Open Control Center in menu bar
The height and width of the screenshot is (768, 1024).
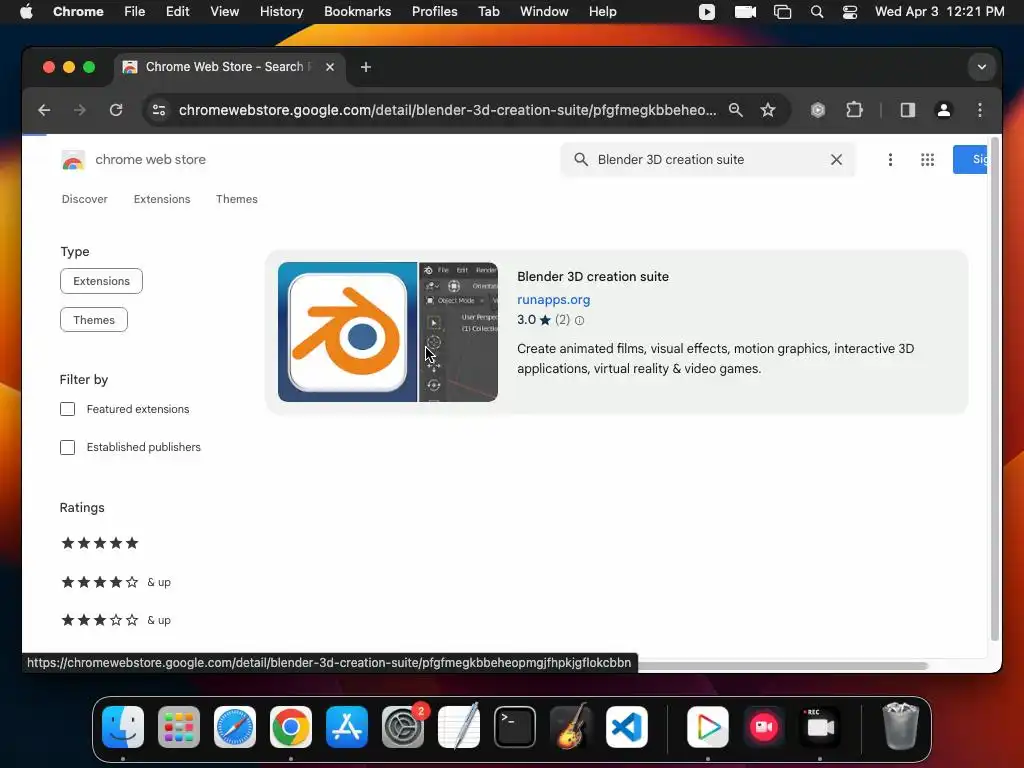pos(850,12)
